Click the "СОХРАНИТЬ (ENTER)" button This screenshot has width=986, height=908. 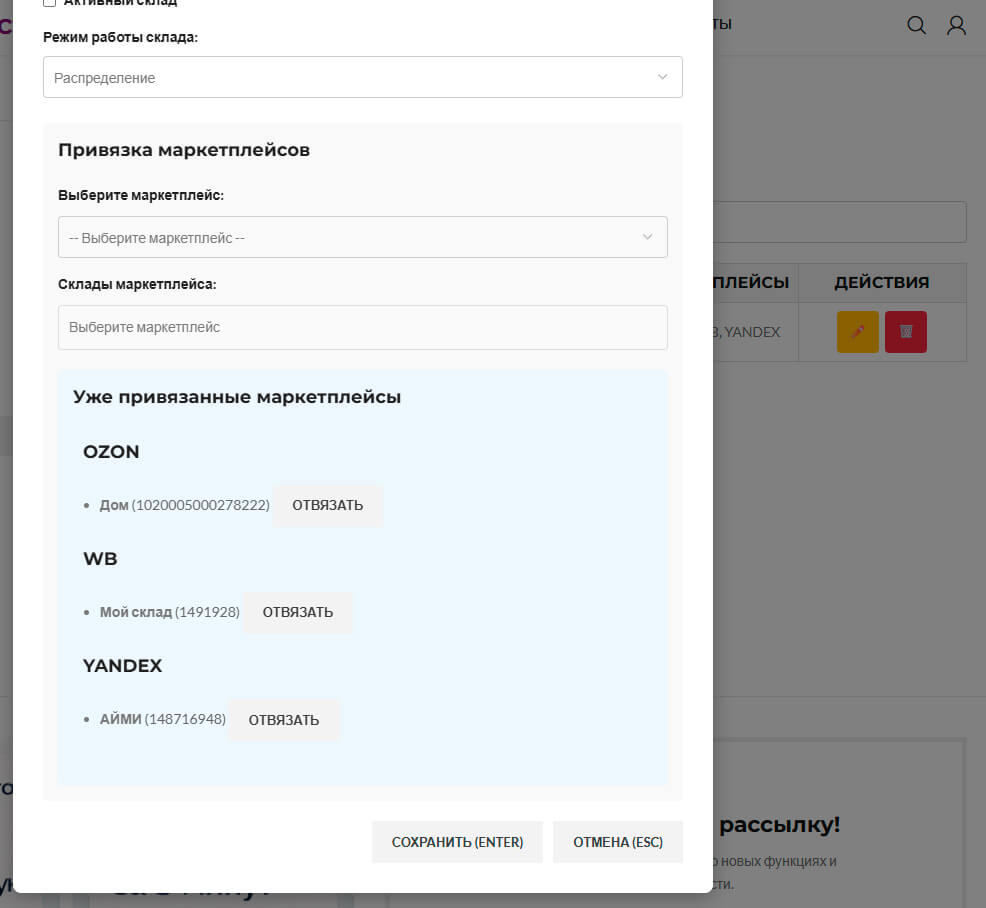pyautogui.click(x=457, y=842)
